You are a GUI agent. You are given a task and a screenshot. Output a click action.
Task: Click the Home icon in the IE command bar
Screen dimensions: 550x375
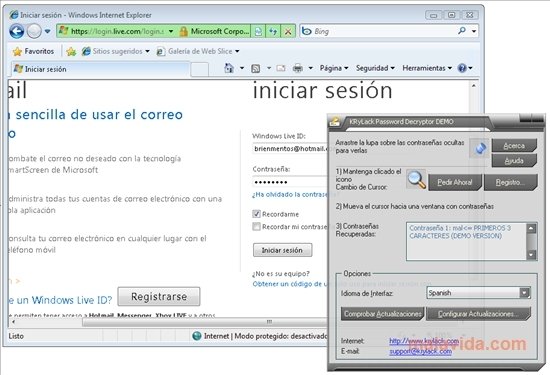click(229, 68)
